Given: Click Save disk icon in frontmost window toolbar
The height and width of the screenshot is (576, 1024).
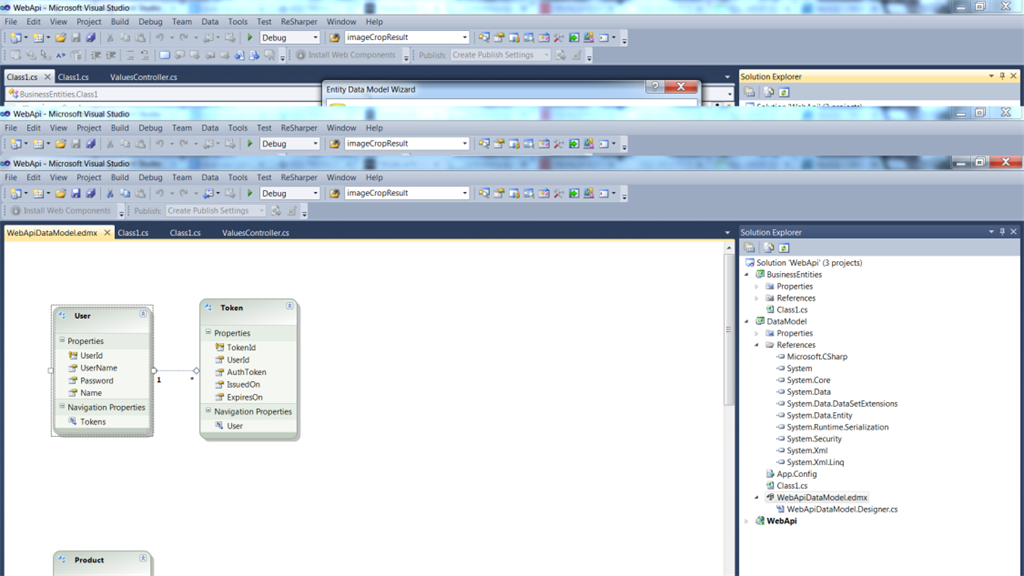Looking at the screenshot, I should [x=76, y=193].
